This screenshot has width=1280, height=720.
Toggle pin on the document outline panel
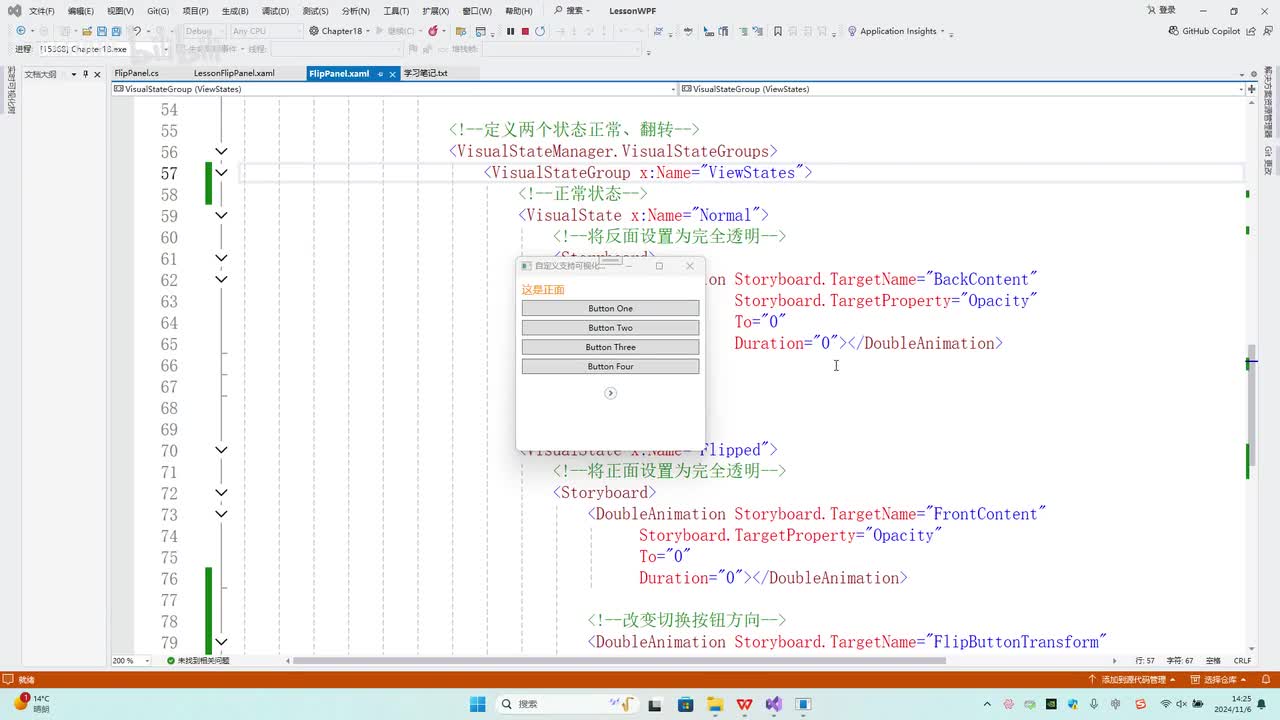(x=85, y=74)
